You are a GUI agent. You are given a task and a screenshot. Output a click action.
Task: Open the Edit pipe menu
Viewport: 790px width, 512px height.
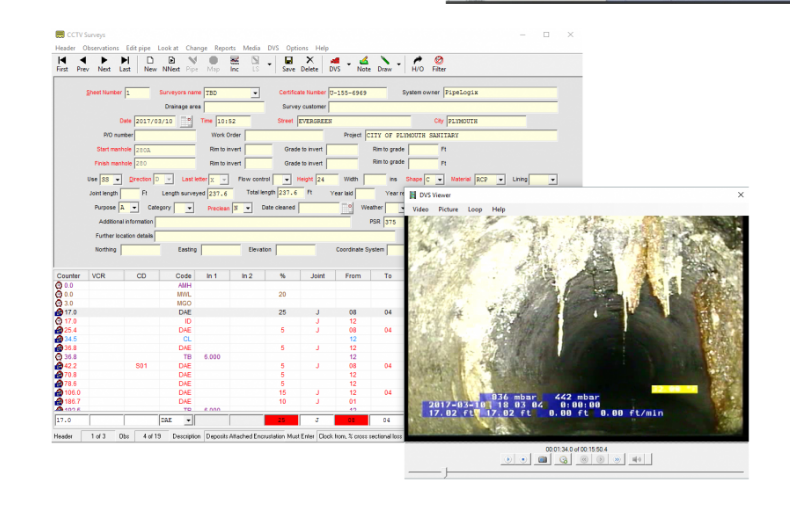138,48
